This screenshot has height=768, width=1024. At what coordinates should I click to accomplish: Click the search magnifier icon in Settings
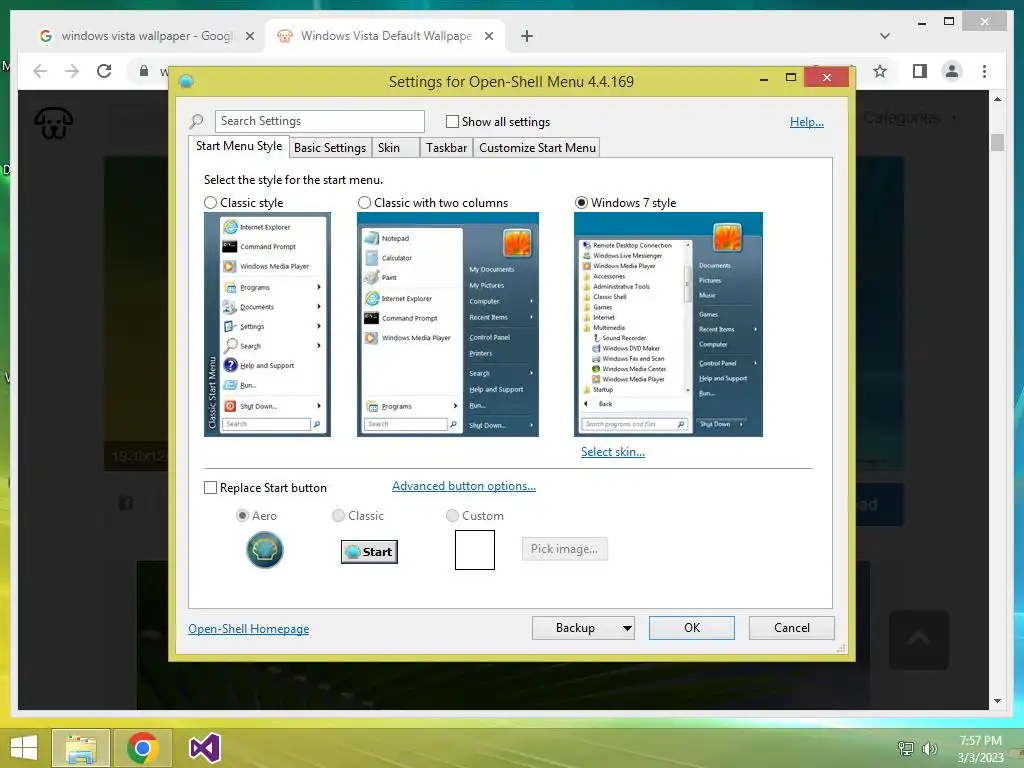pyautogui.click(x=196, y=121)
